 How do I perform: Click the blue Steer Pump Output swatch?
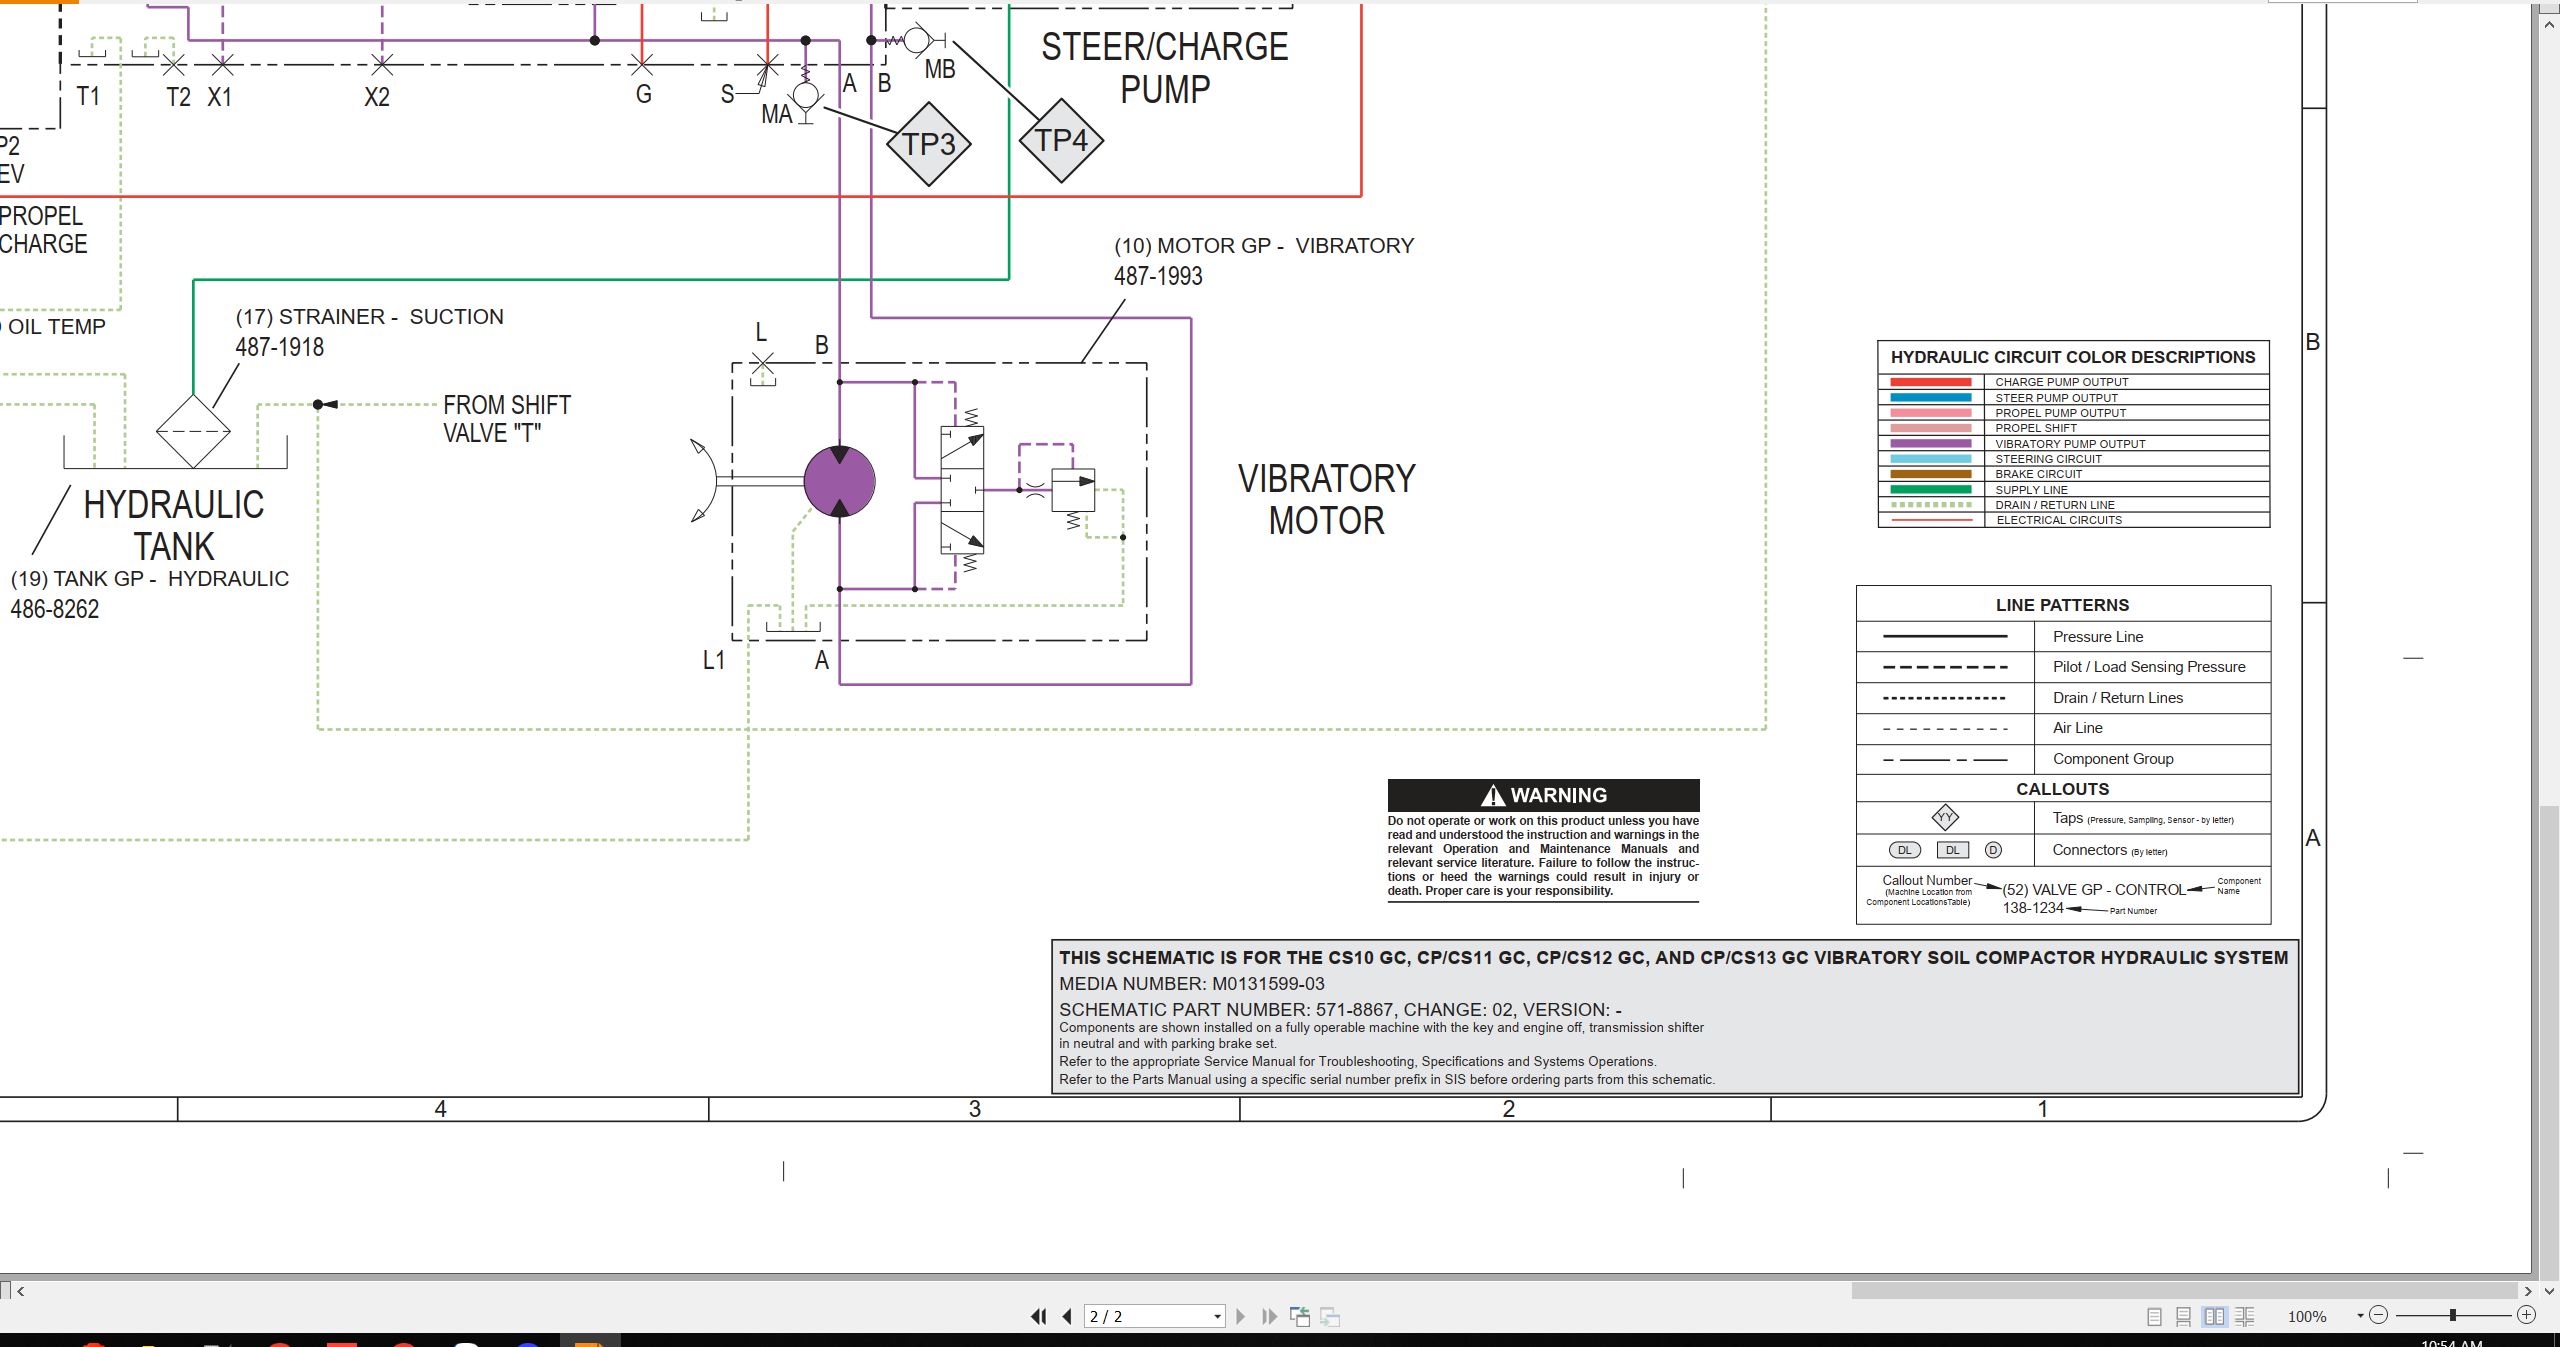[x=1931, y=397]
